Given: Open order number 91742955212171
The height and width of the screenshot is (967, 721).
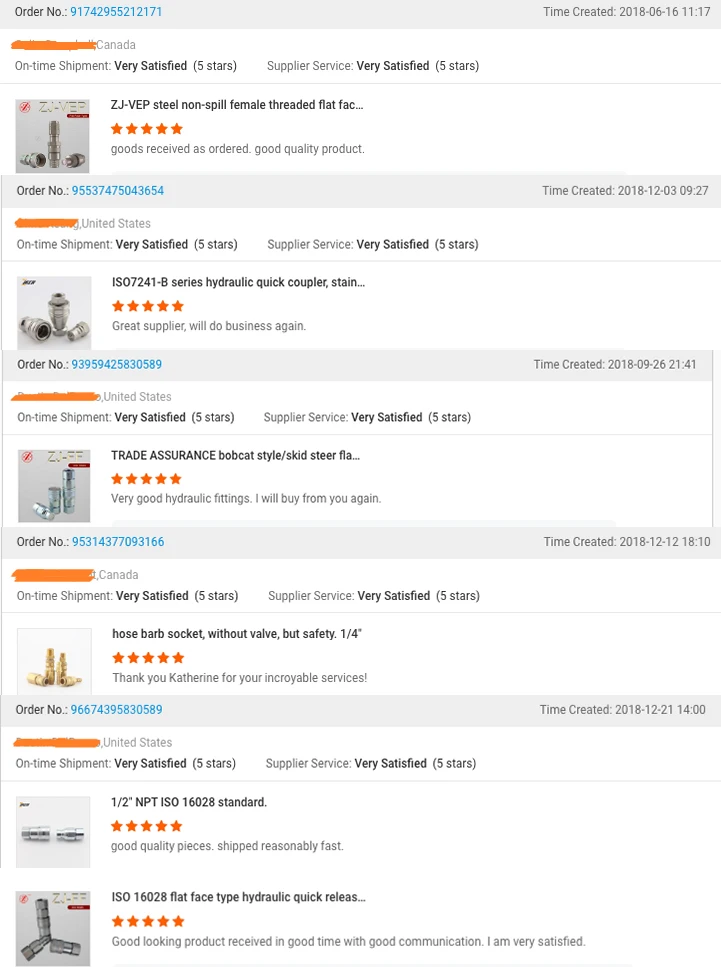Looking at the screenshot, I should 116,12.
